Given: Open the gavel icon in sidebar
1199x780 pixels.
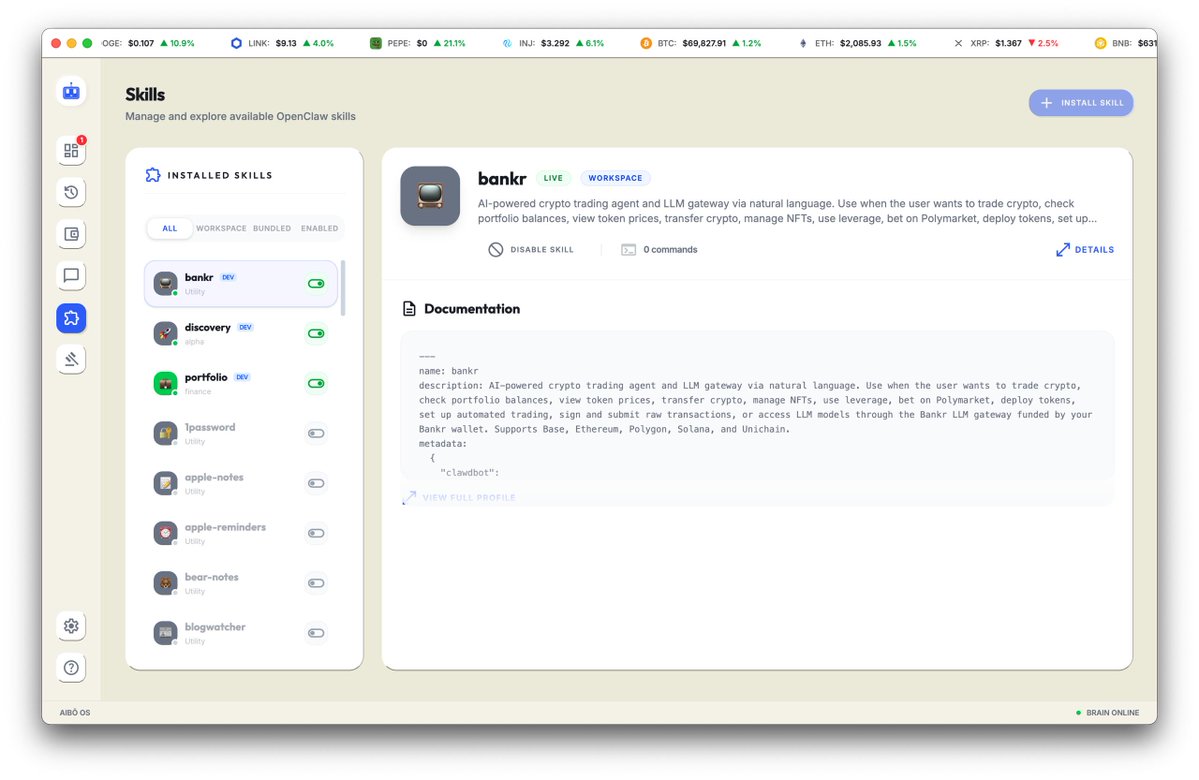Looking at the screenshot, I should click(x=71, y=359).
